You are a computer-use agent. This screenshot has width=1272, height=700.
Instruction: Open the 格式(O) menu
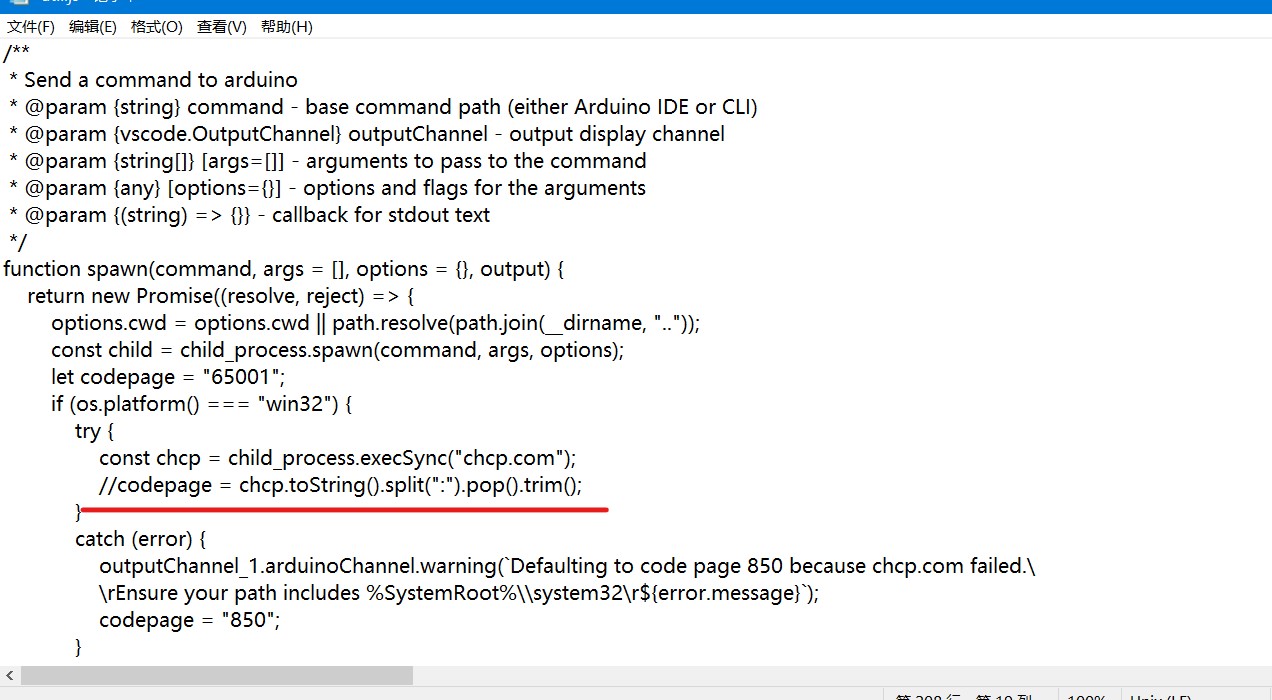coord(157,27)
